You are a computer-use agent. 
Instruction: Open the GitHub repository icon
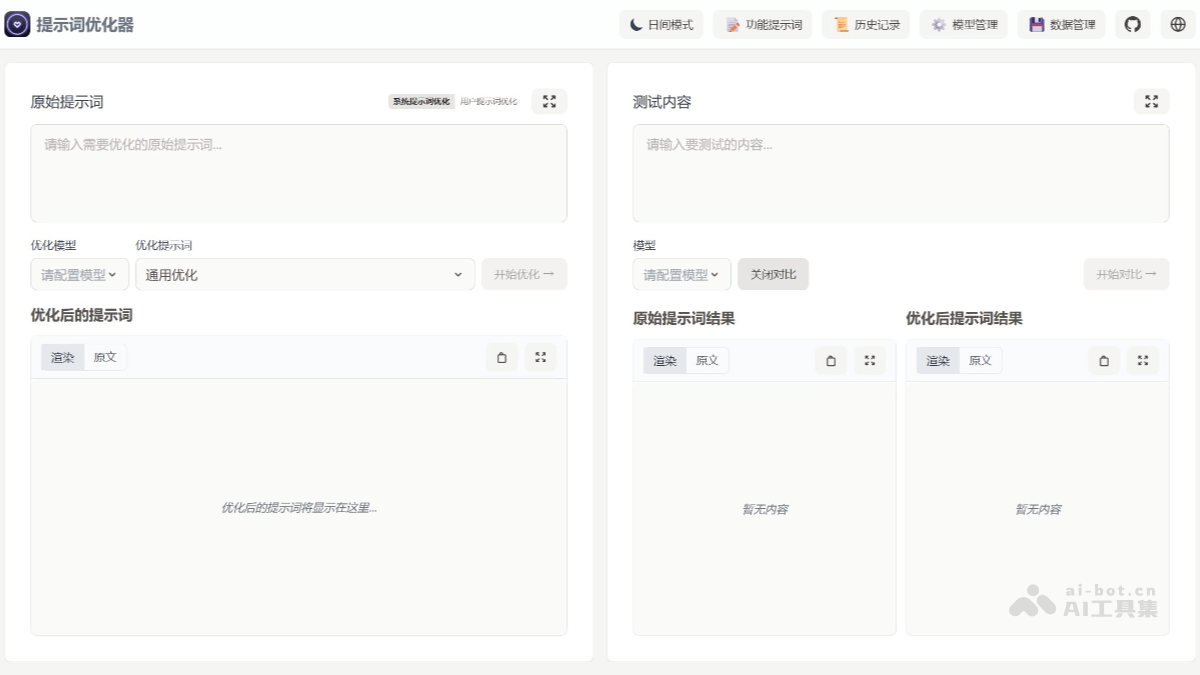point(1132,24)
